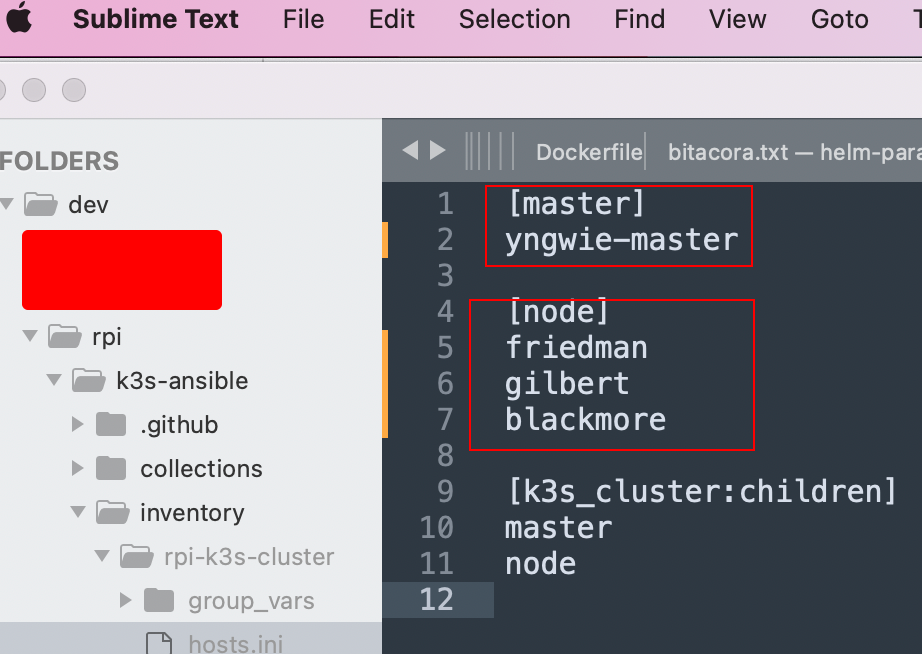Viewport: 922px width, 654px height.
Task: Open the Apple menu
Action: [17, 19]
